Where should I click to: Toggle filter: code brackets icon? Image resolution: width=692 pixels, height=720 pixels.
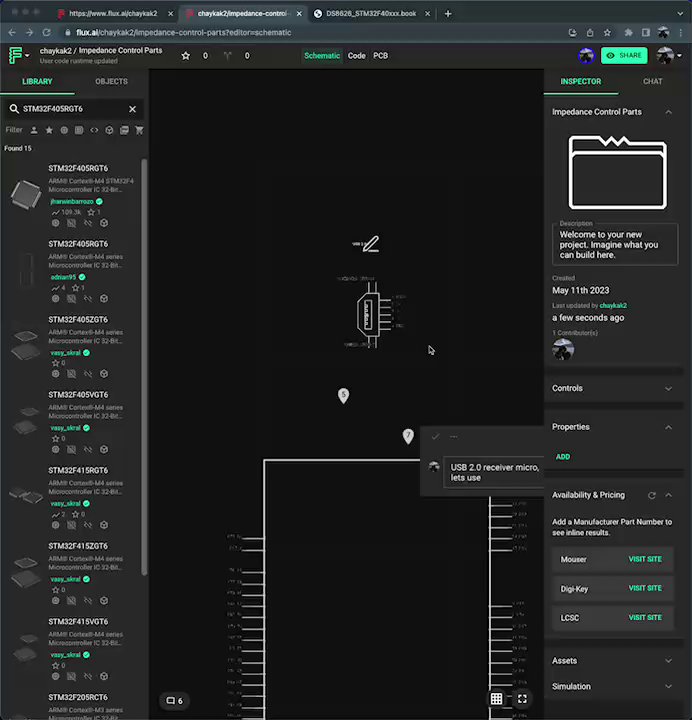(94, 130)
